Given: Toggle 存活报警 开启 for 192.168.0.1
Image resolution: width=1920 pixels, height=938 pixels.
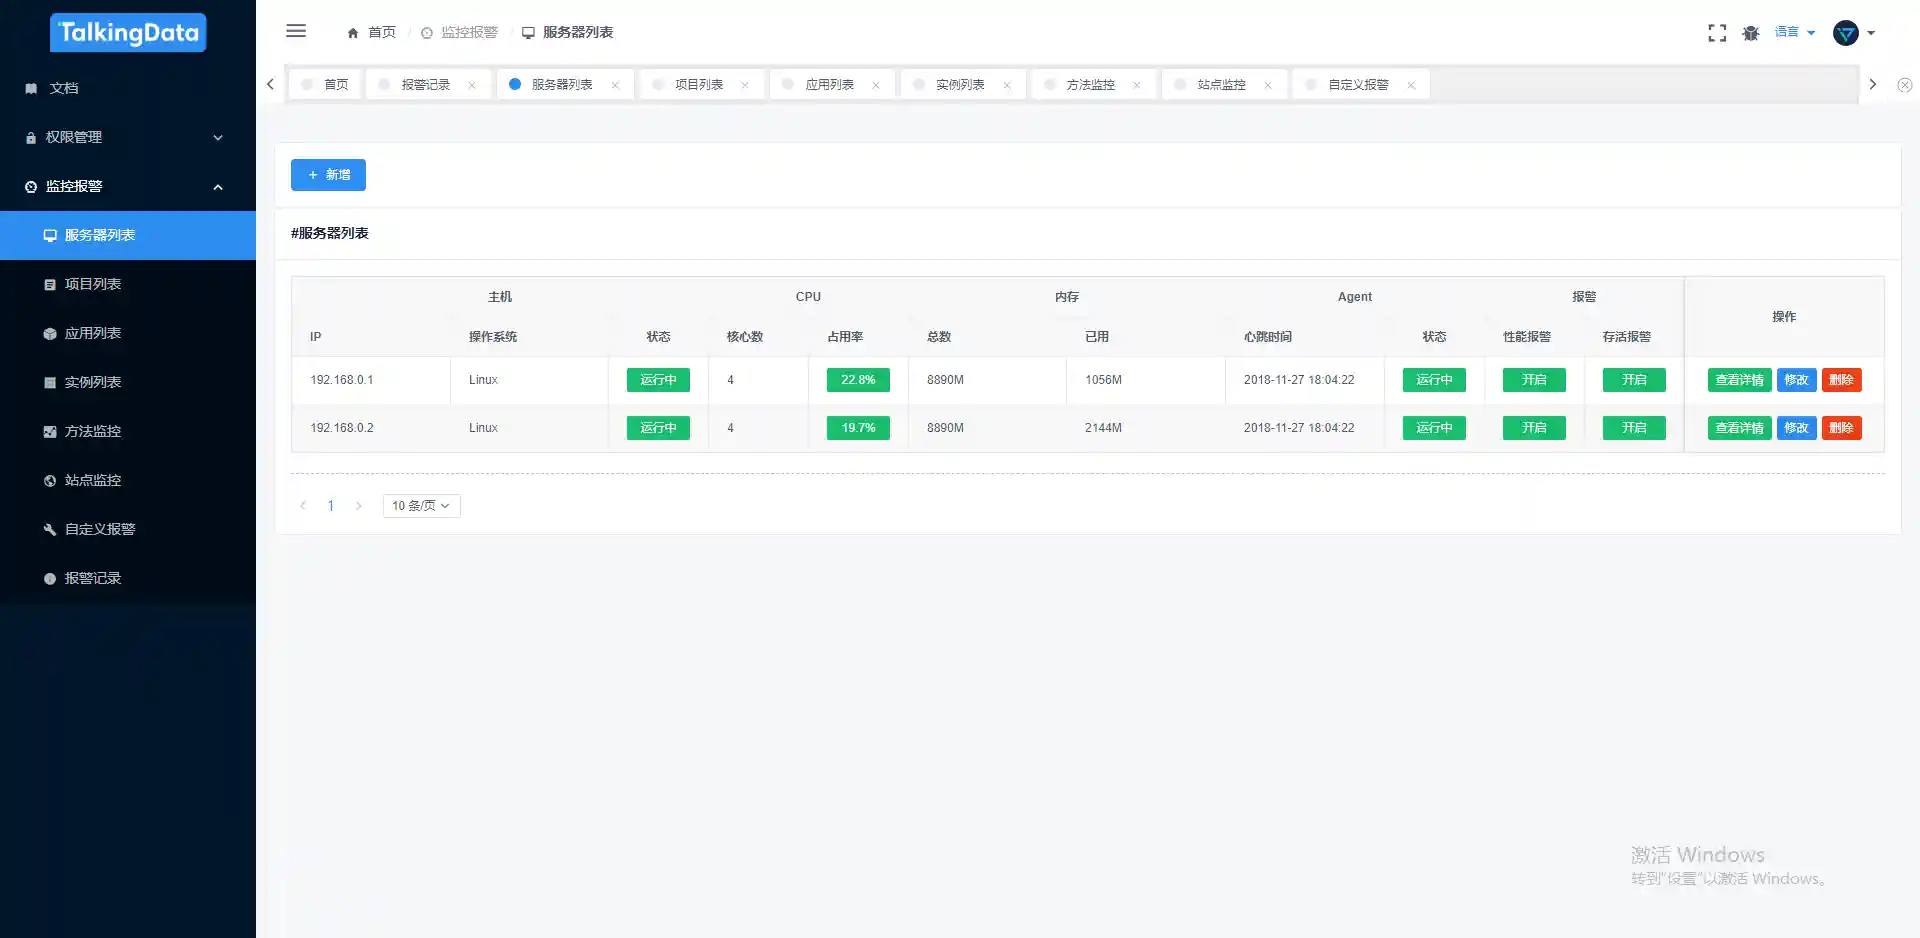Looking at the screenshot, I should tap(1633, 380).
